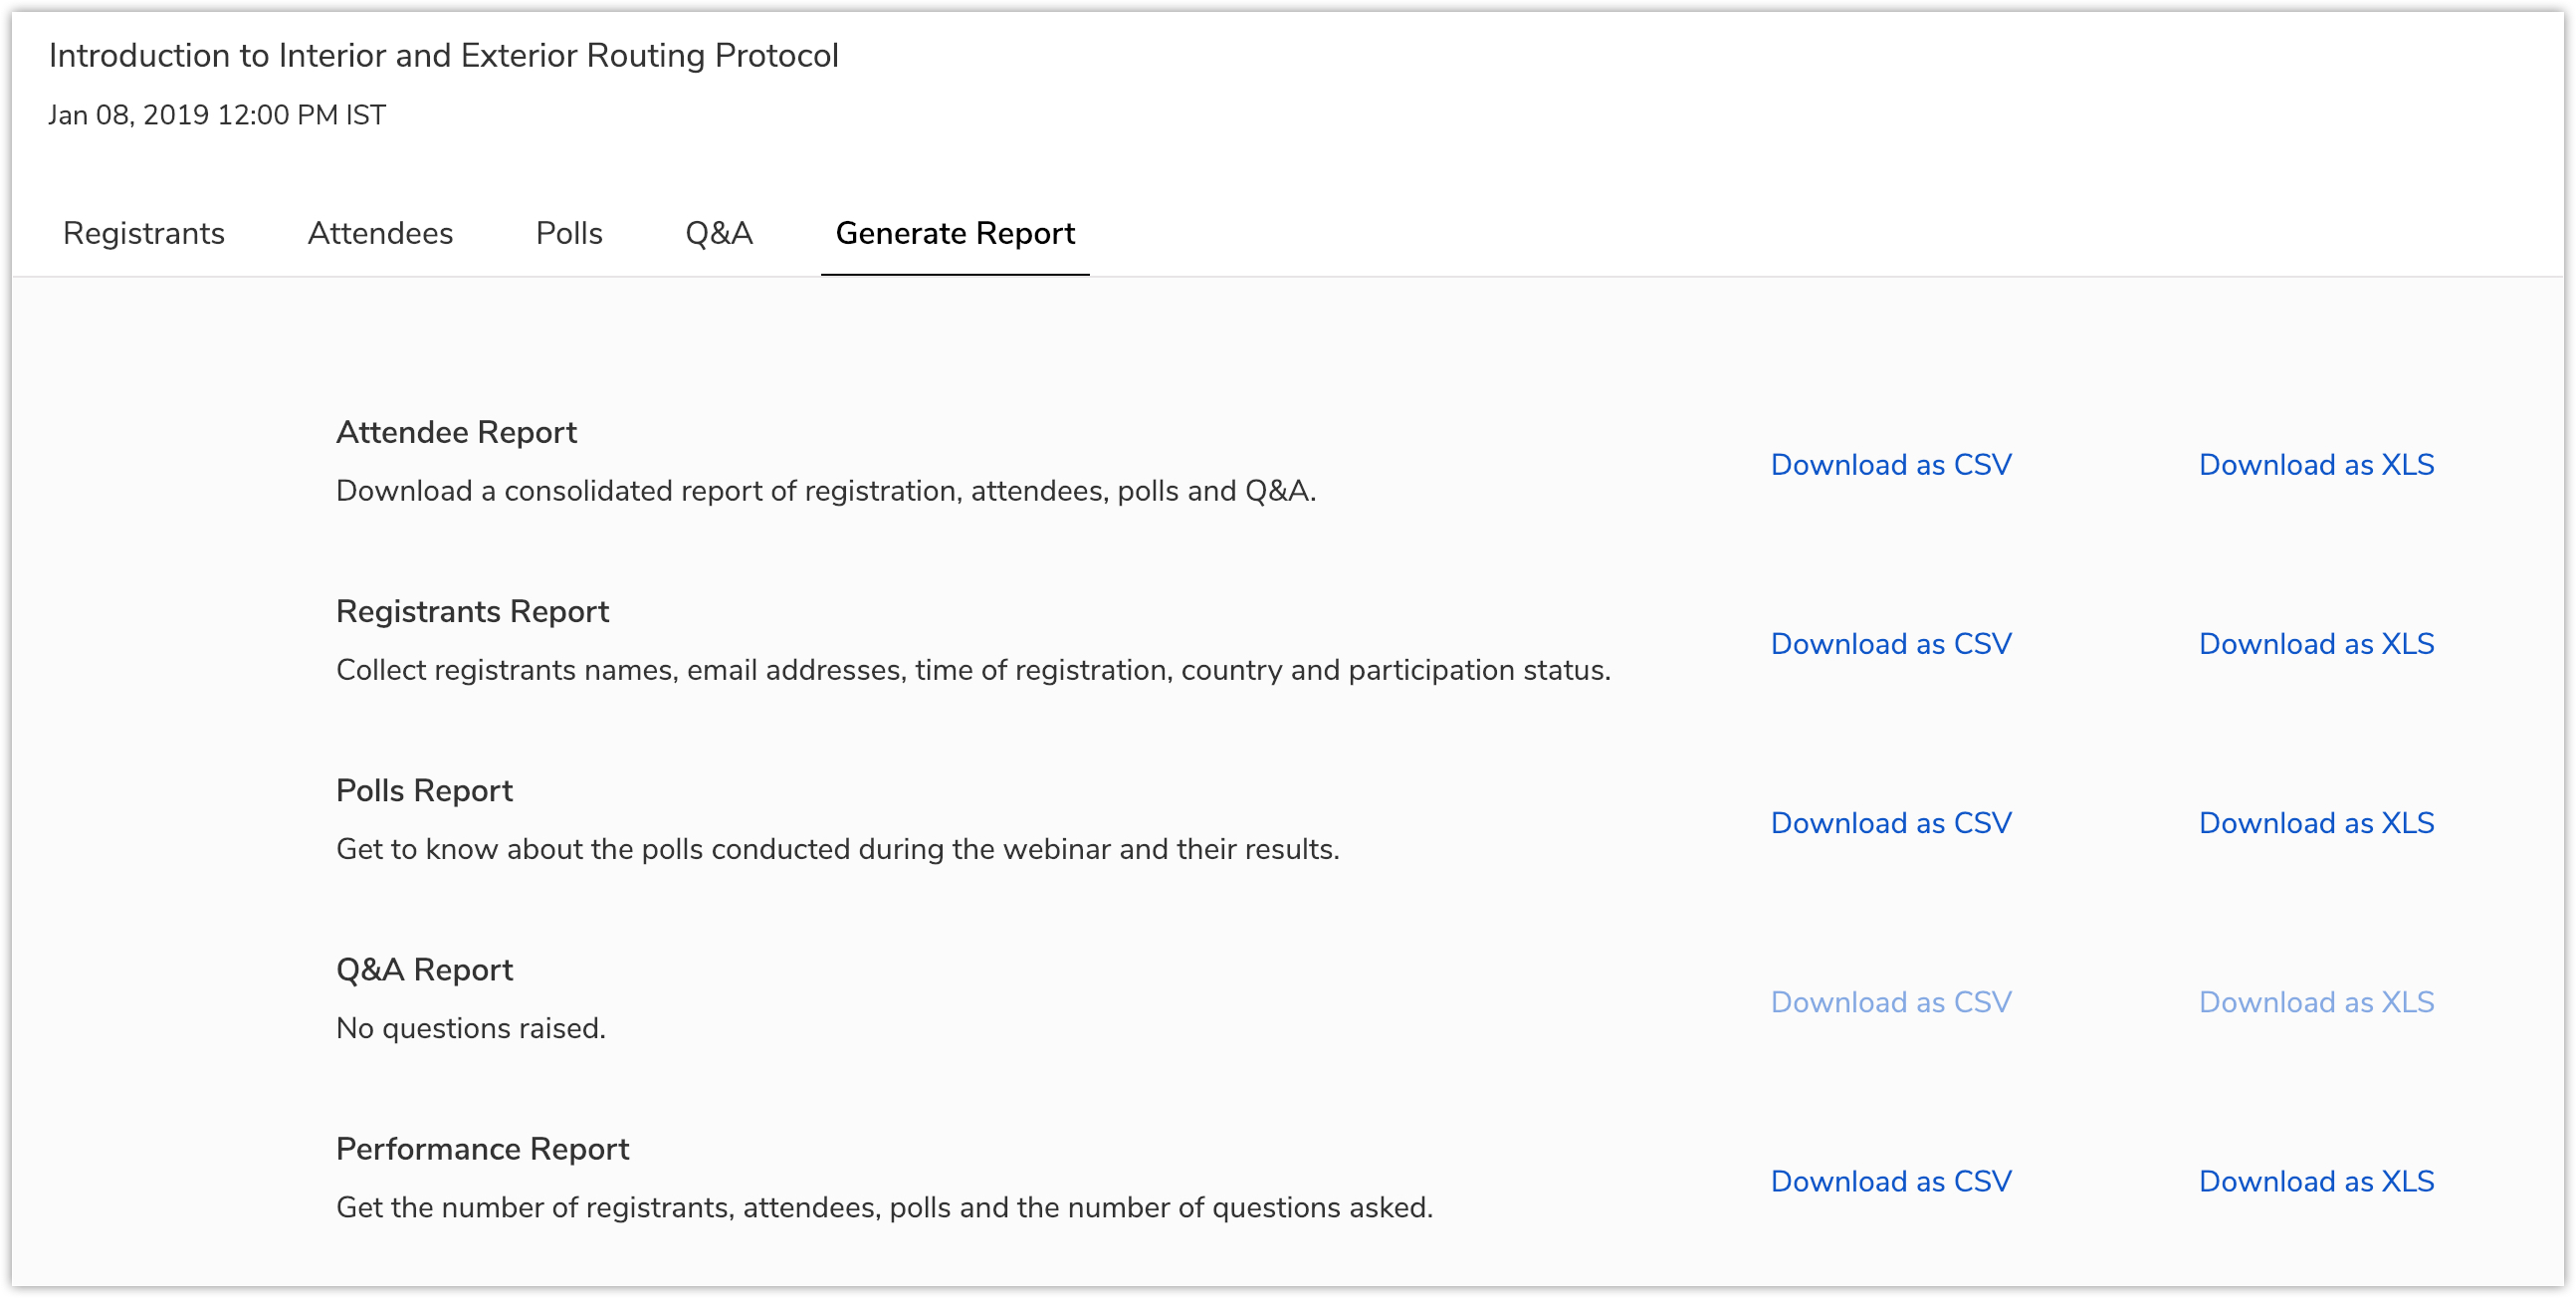The image size is (2576, 1298).
Task: Download Polls Report as CSV
Action: [x=1890, y=823]
